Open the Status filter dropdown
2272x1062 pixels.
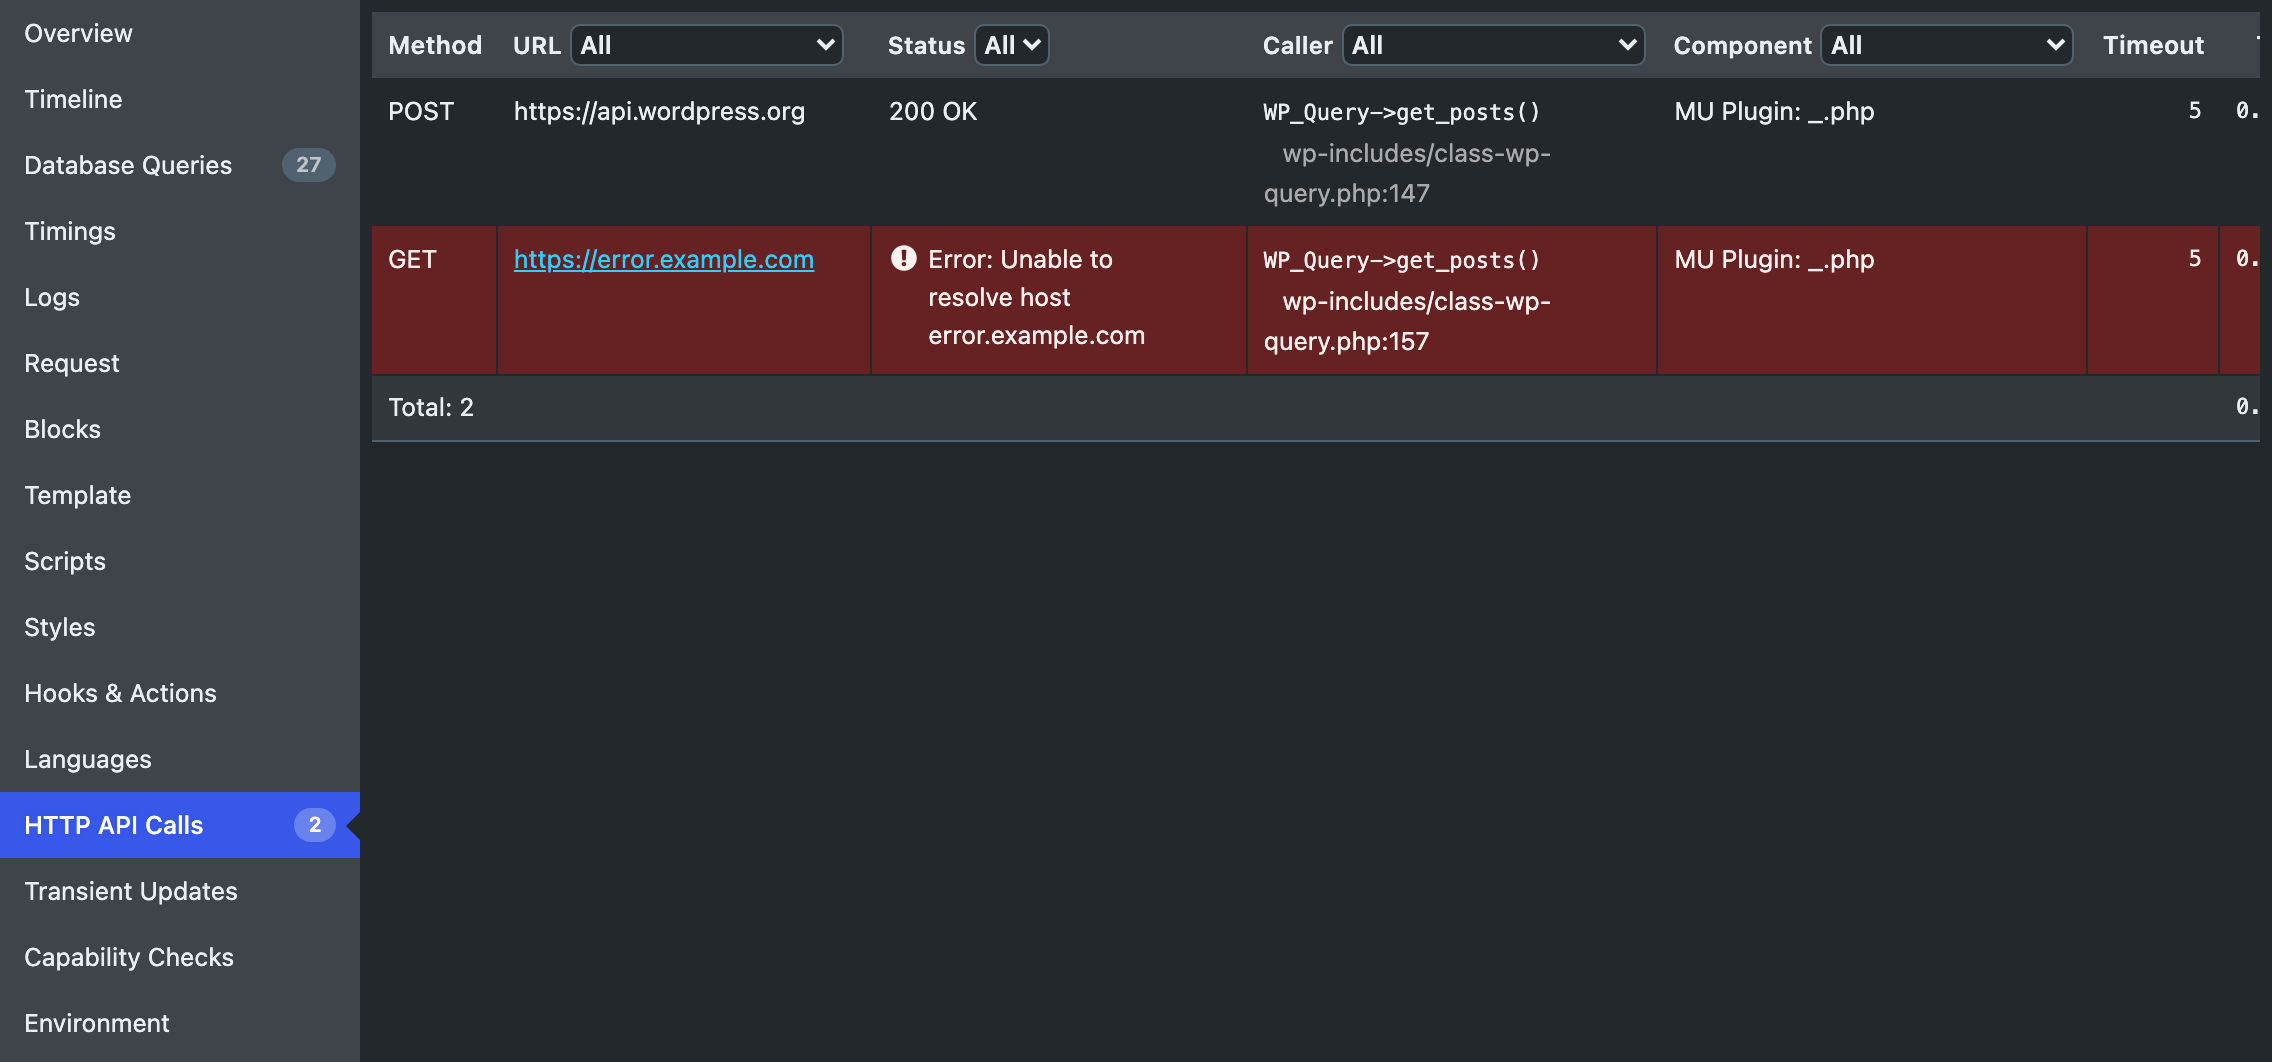(1012, 45)
